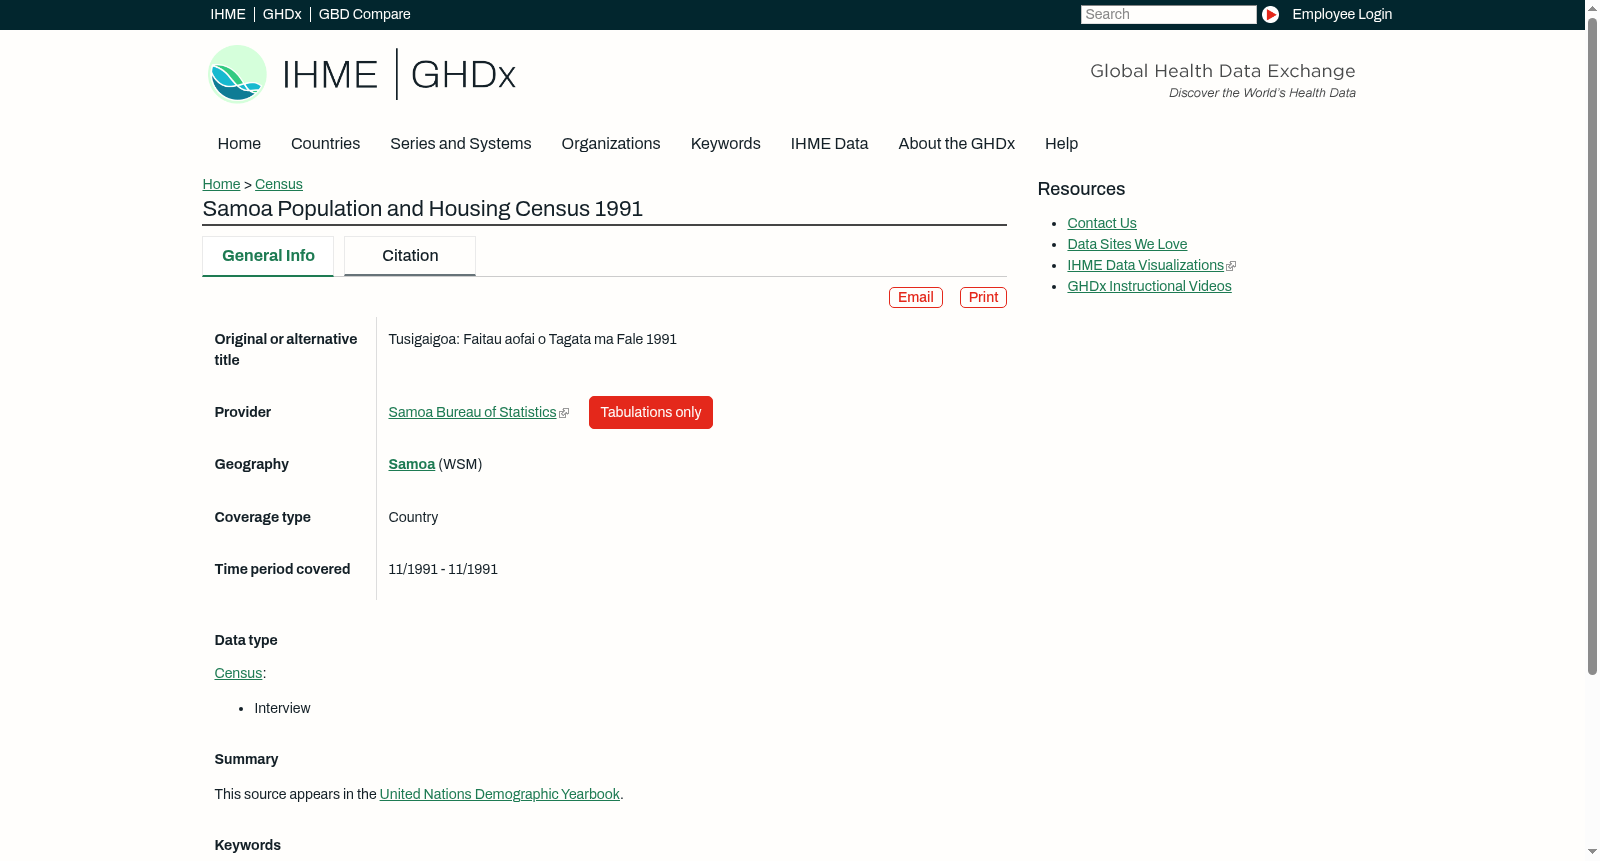Click scrollbar up arrow at top

tap(1592, 7)
